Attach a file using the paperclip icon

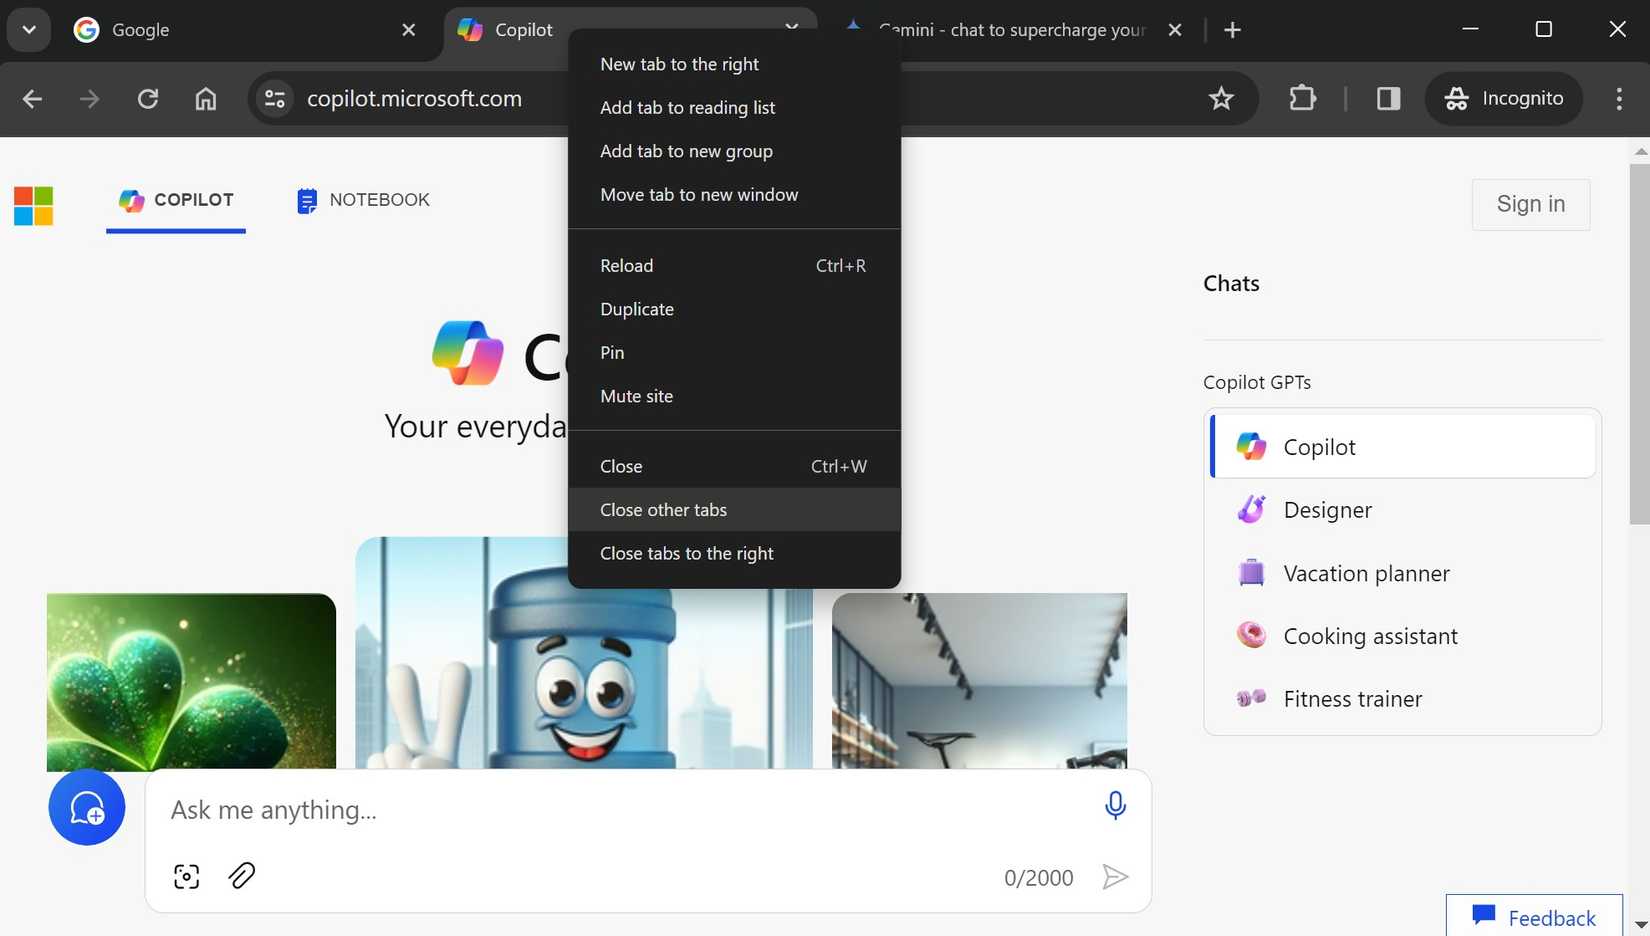[x=241, y=875]
